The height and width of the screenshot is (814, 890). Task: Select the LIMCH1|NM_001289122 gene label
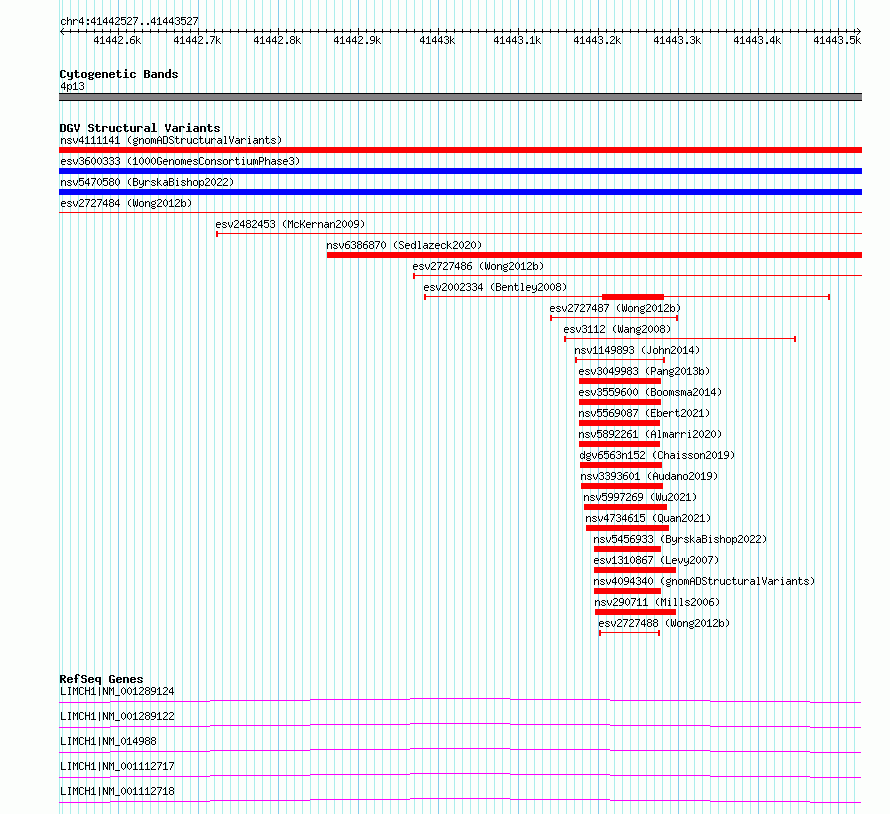[117, 716]
